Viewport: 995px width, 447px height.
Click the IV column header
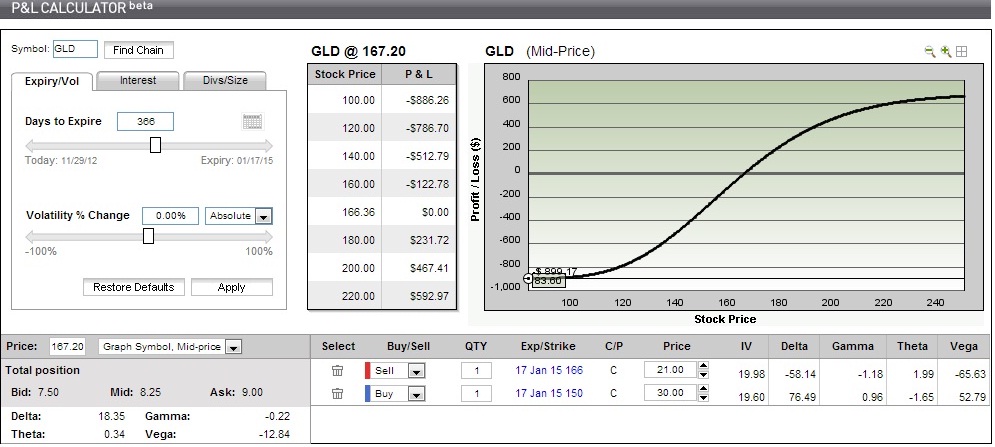point(746,346)
